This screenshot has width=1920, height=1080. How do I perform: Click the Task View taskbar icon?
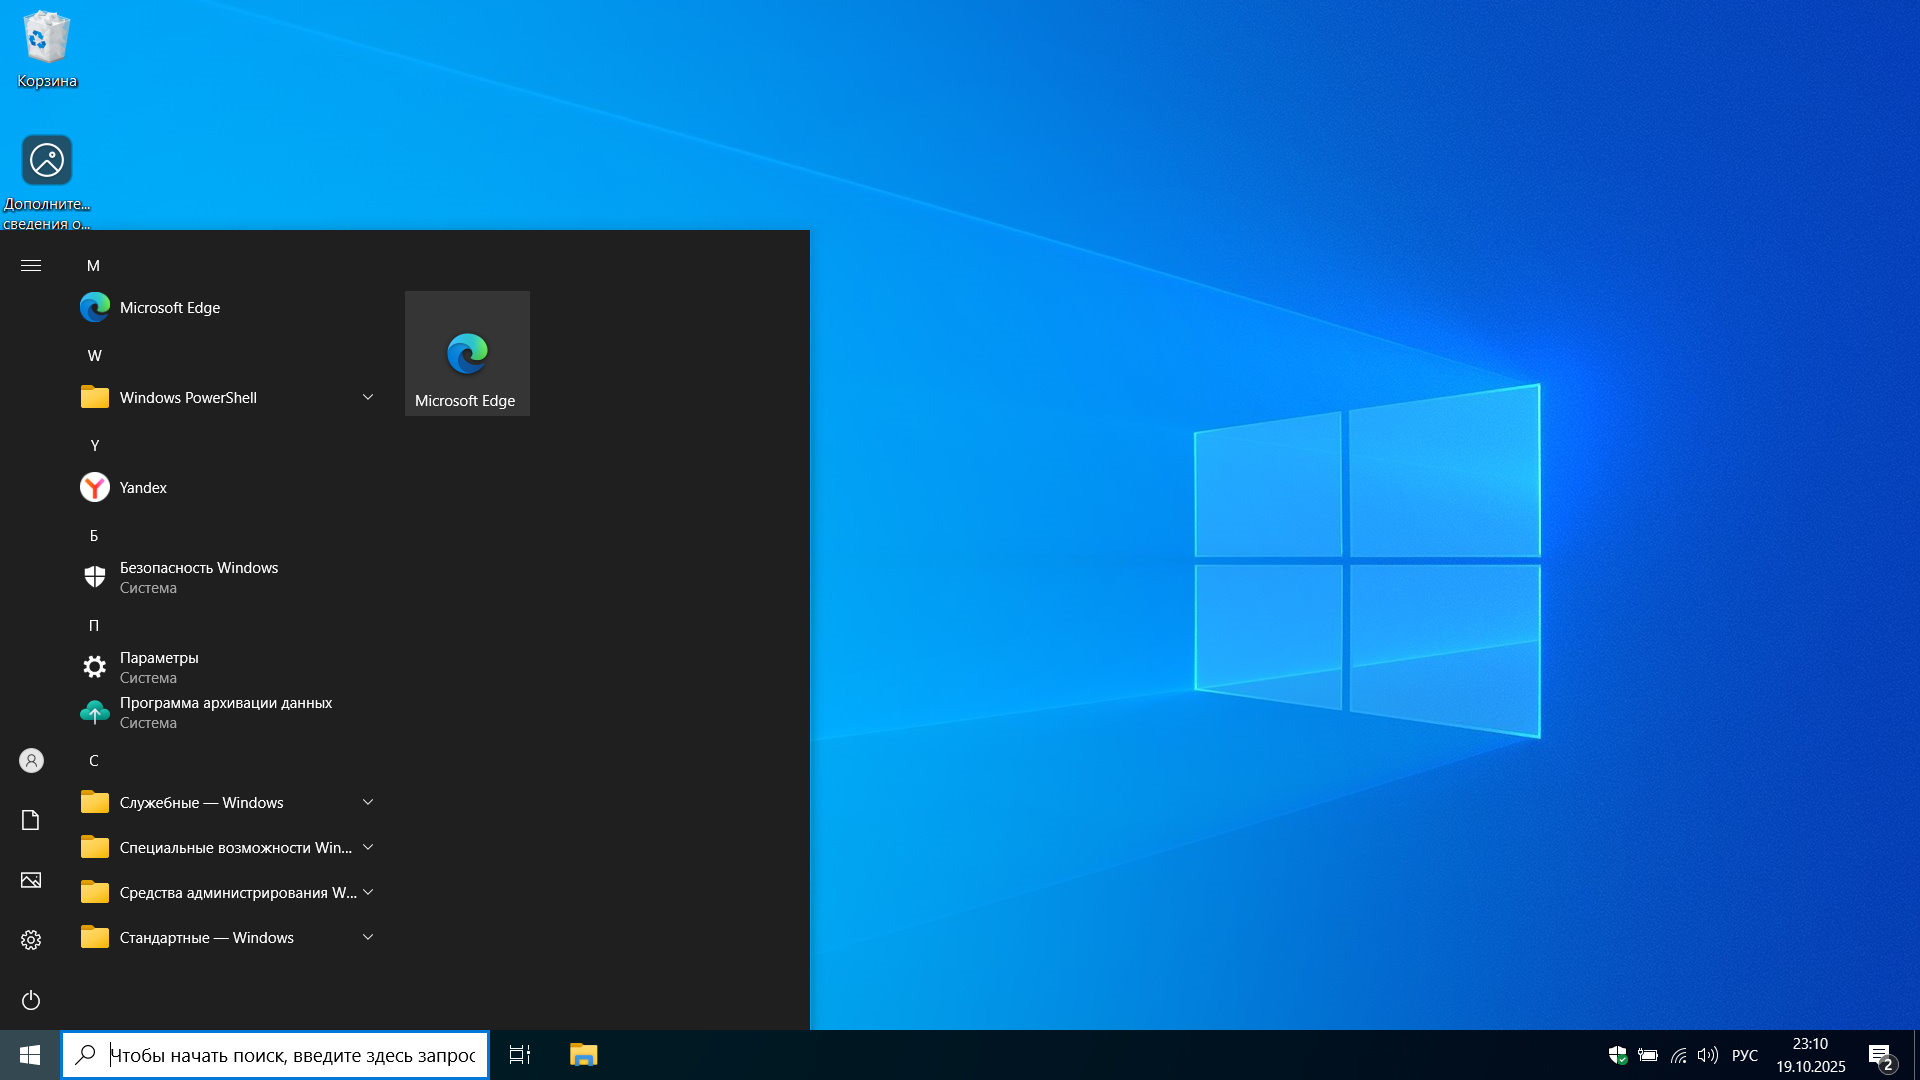click(520, 1055)
